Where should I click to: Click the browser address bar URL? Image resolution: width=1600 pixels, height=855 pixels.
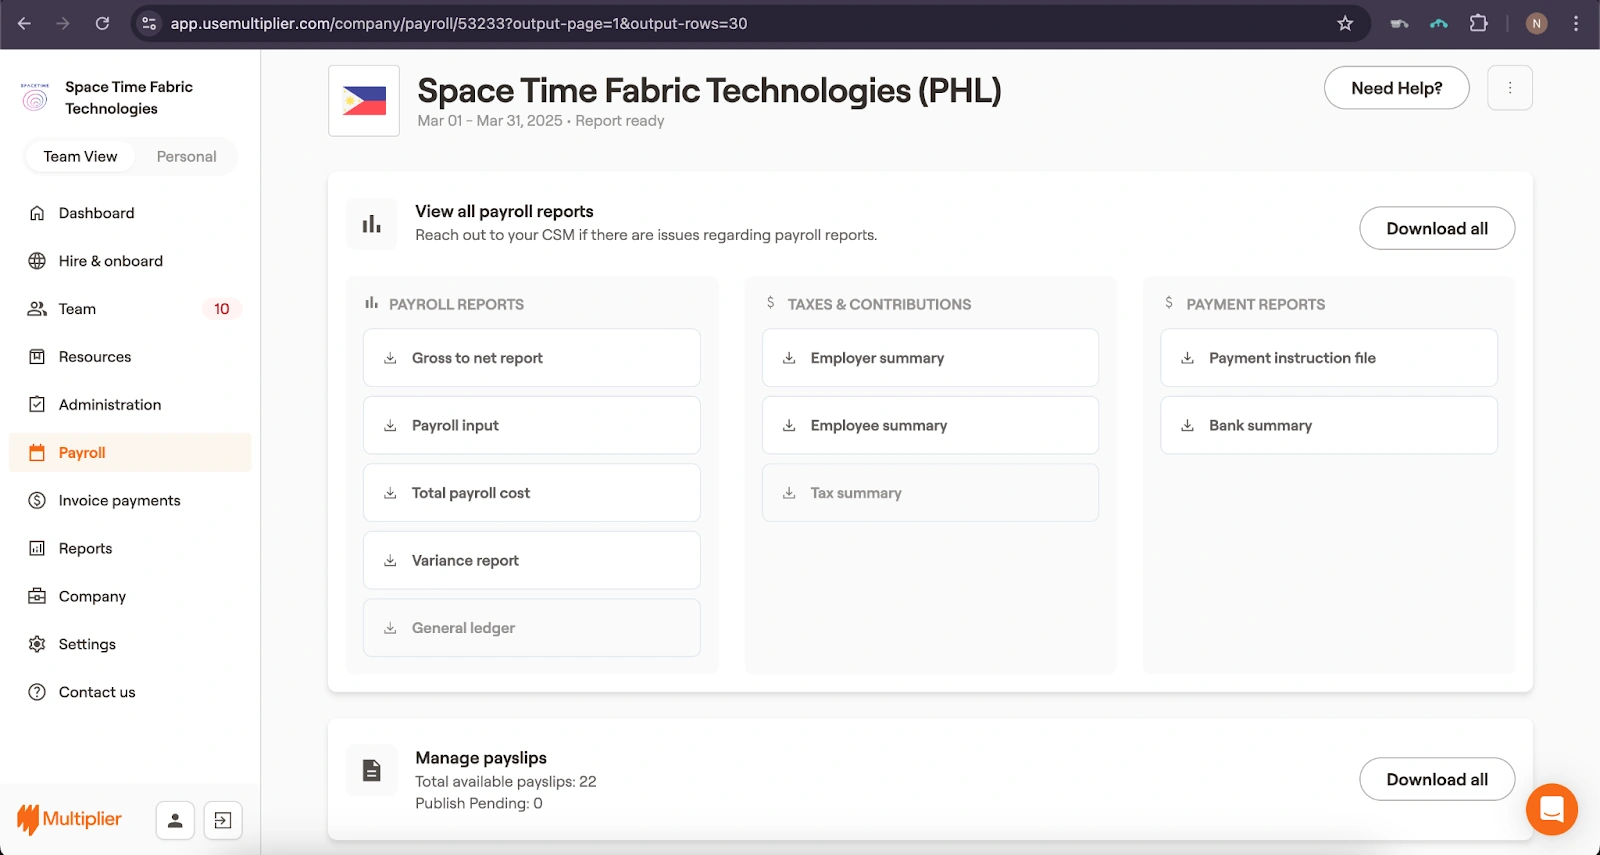(459, 23)
